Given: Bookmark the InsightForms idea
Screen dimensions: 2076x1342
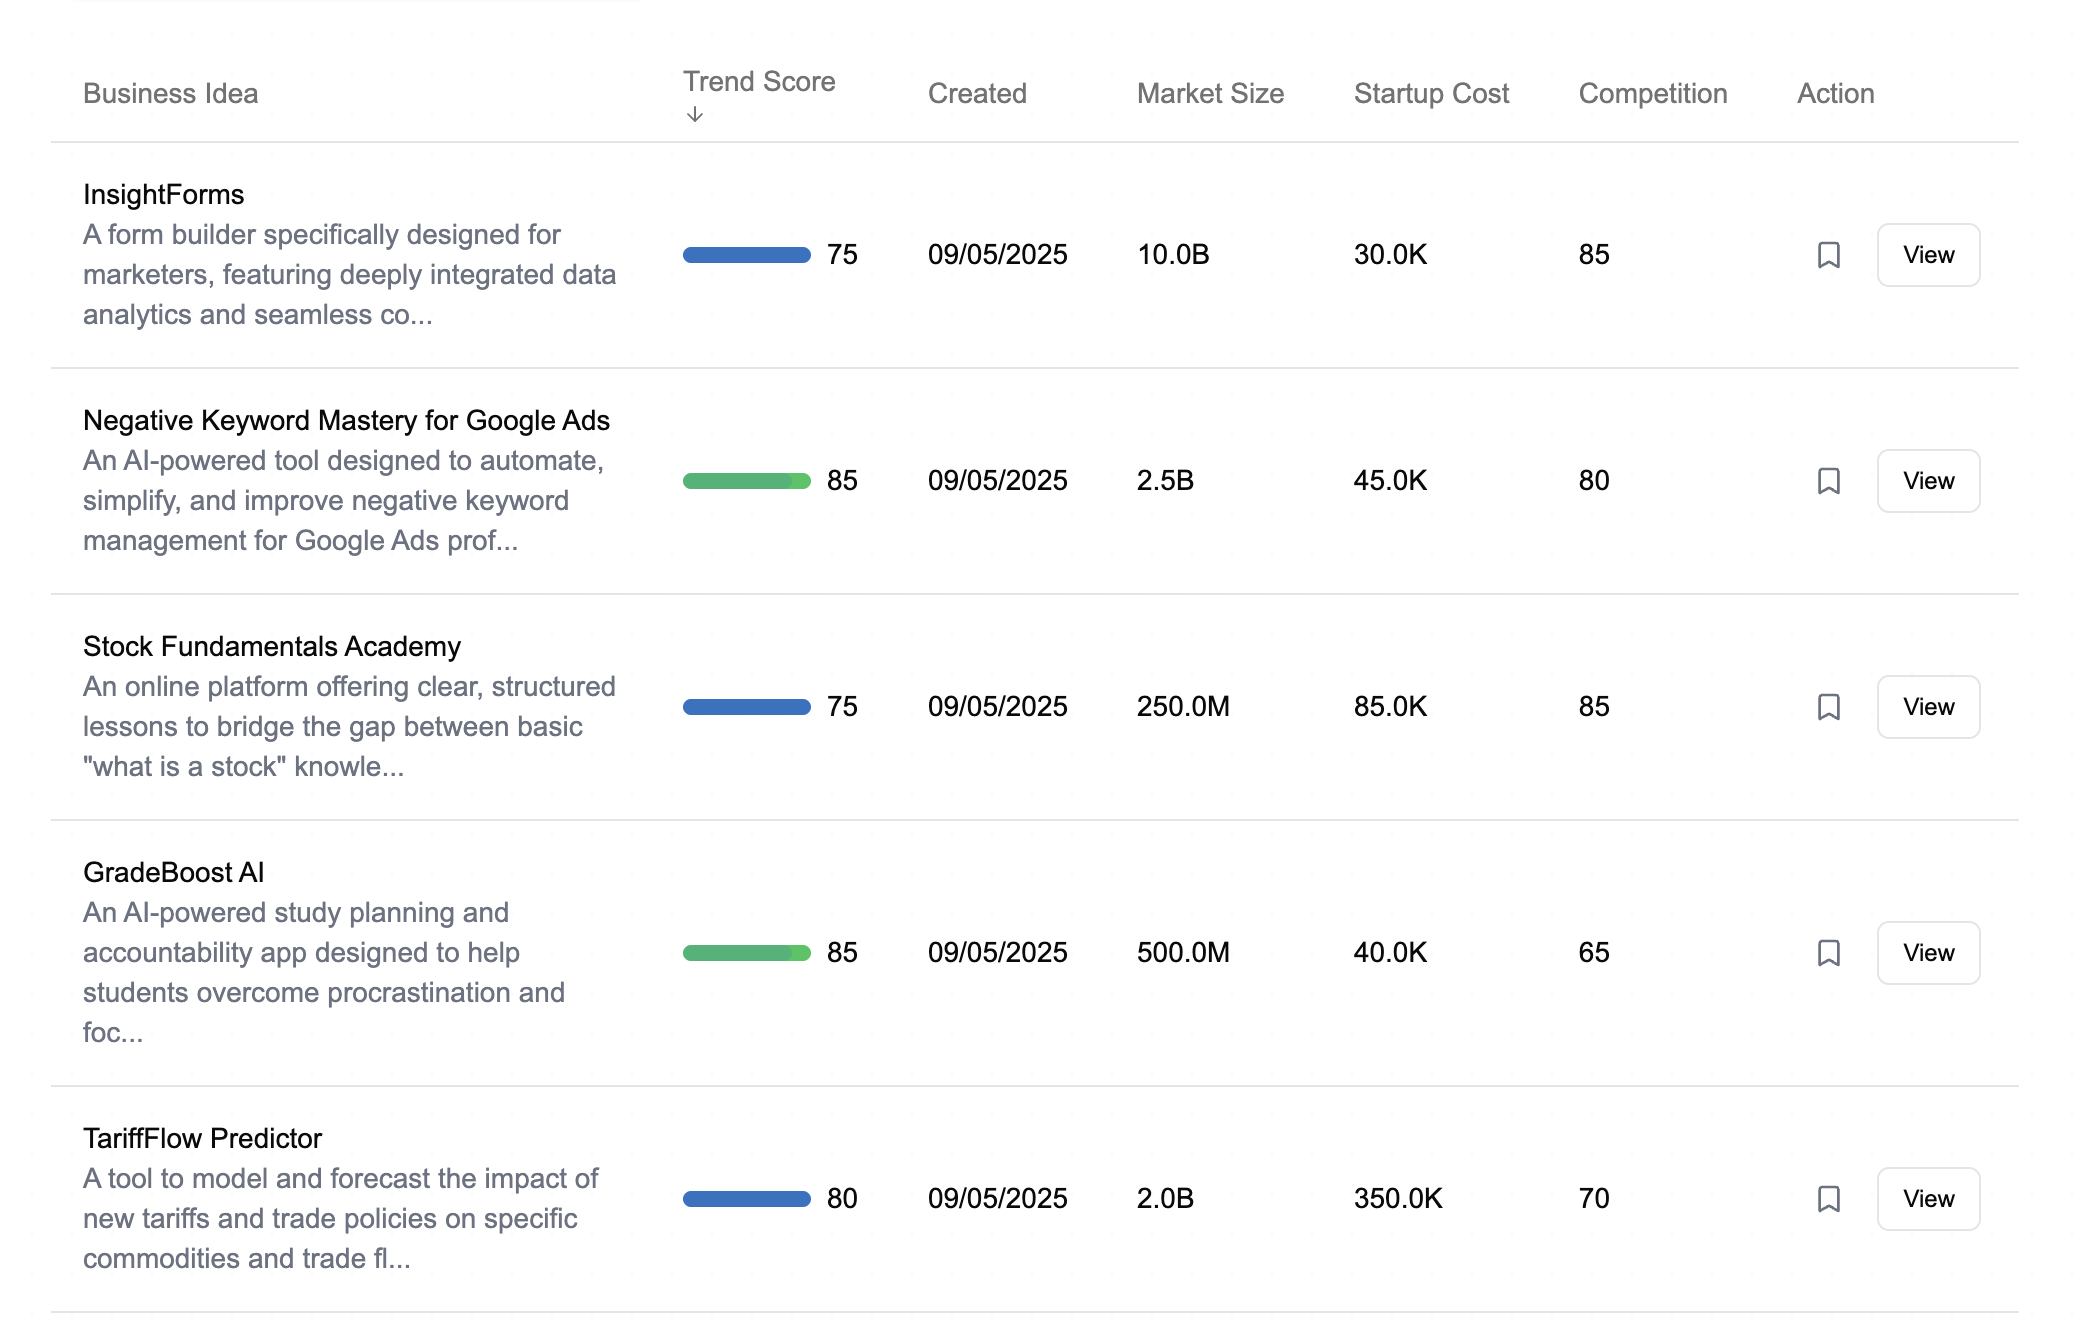Looking at the screenshot, I should [1828, 255].
